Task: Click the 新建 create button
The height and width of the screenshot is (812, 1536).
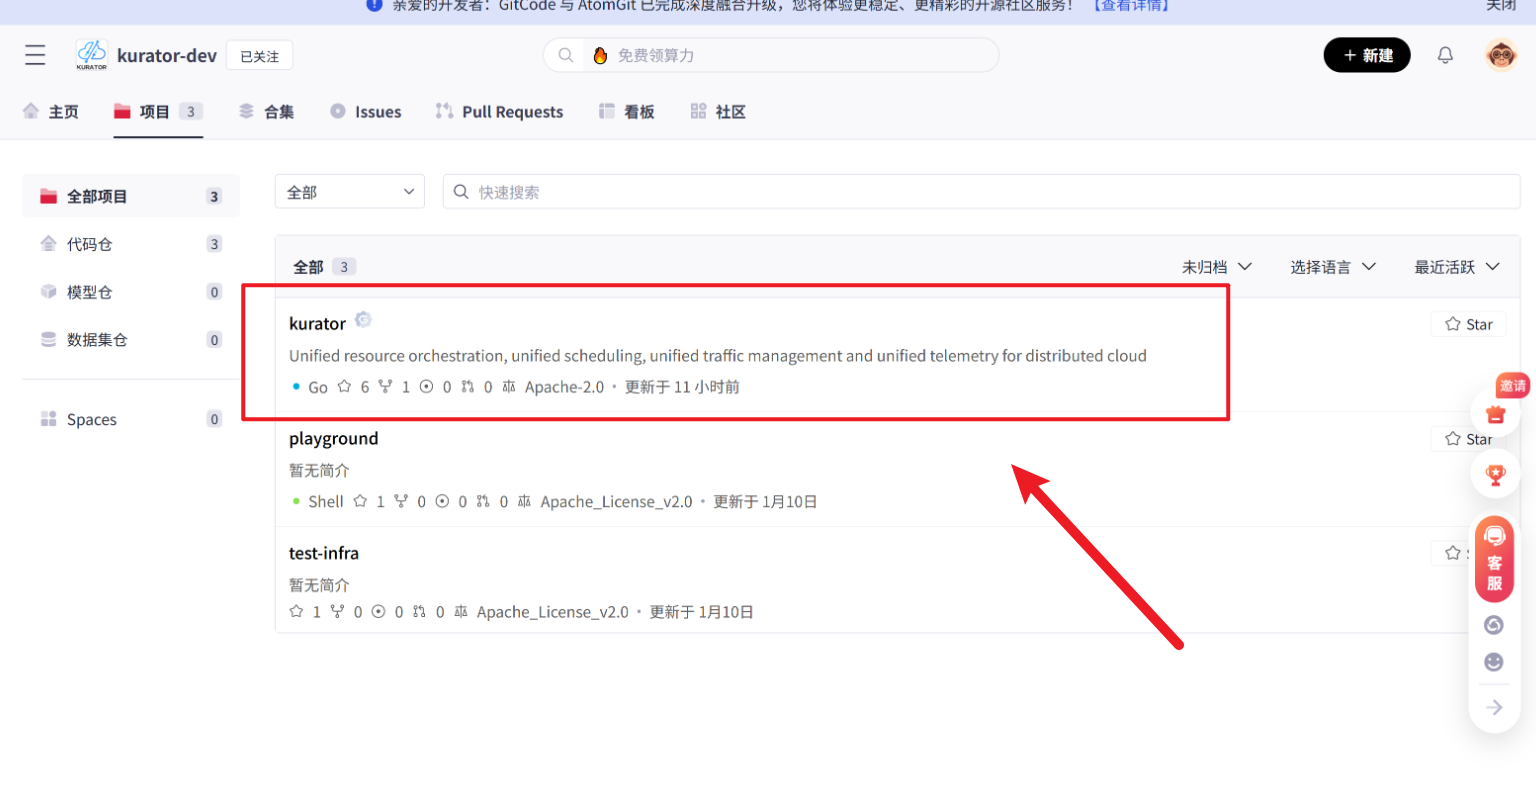Action: coord(1367,55)
